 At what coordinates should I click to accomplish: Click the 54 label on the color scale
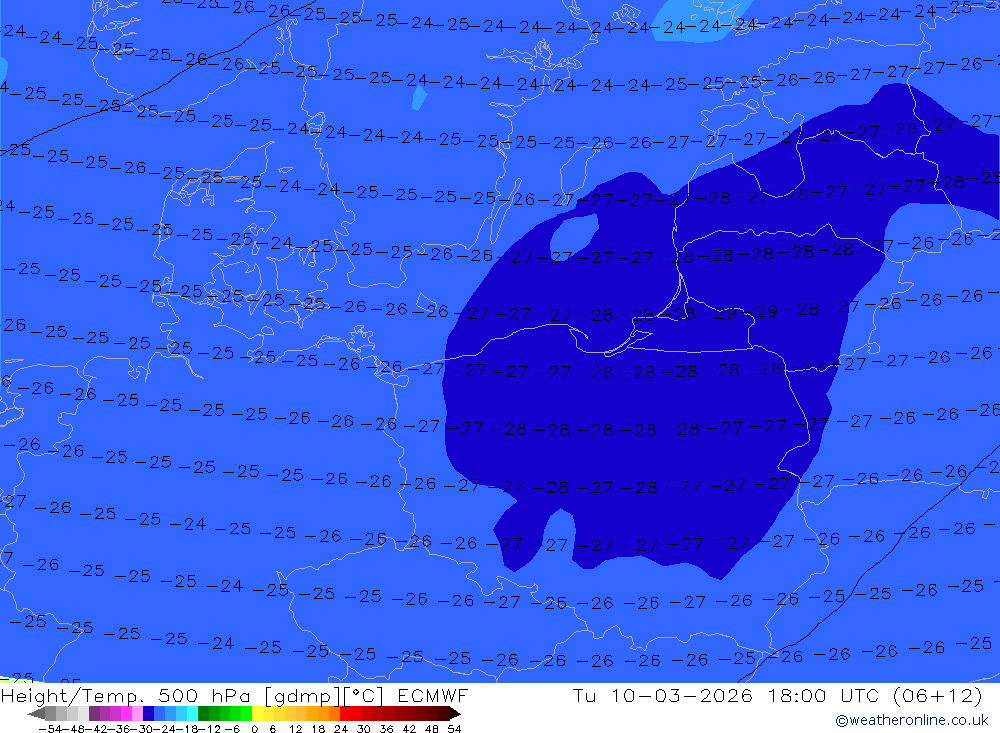[454, 729]
